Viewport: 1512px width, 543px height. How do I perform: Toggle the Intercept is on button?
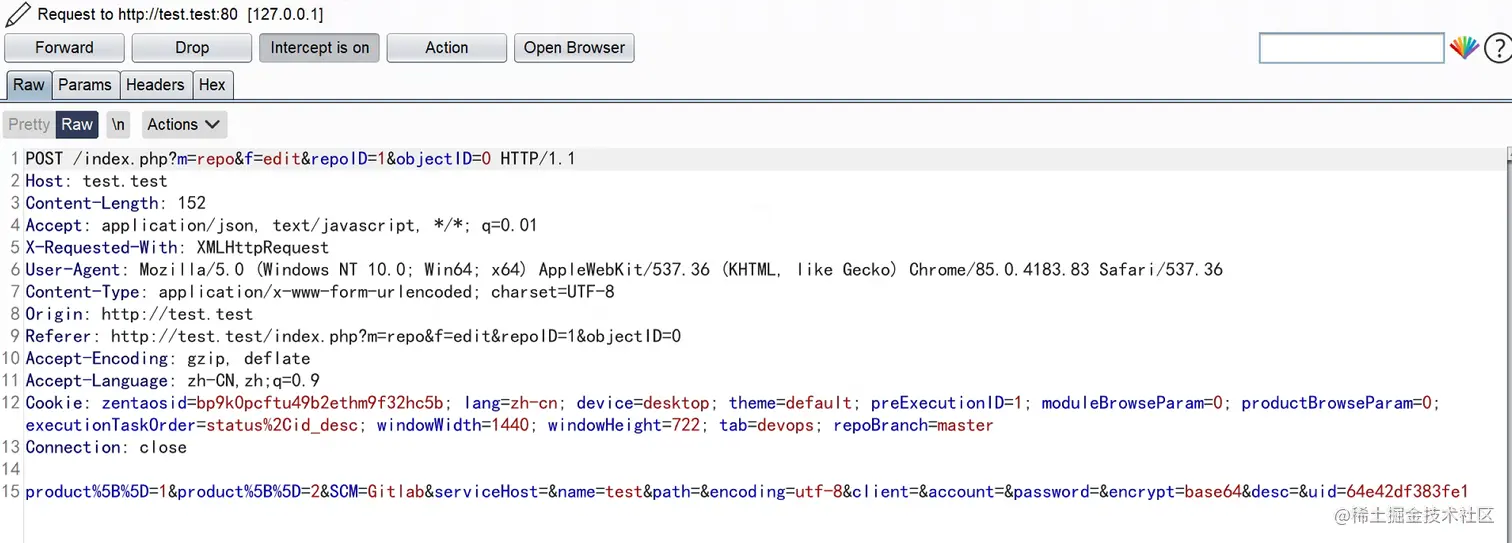(x=319, y=47)
